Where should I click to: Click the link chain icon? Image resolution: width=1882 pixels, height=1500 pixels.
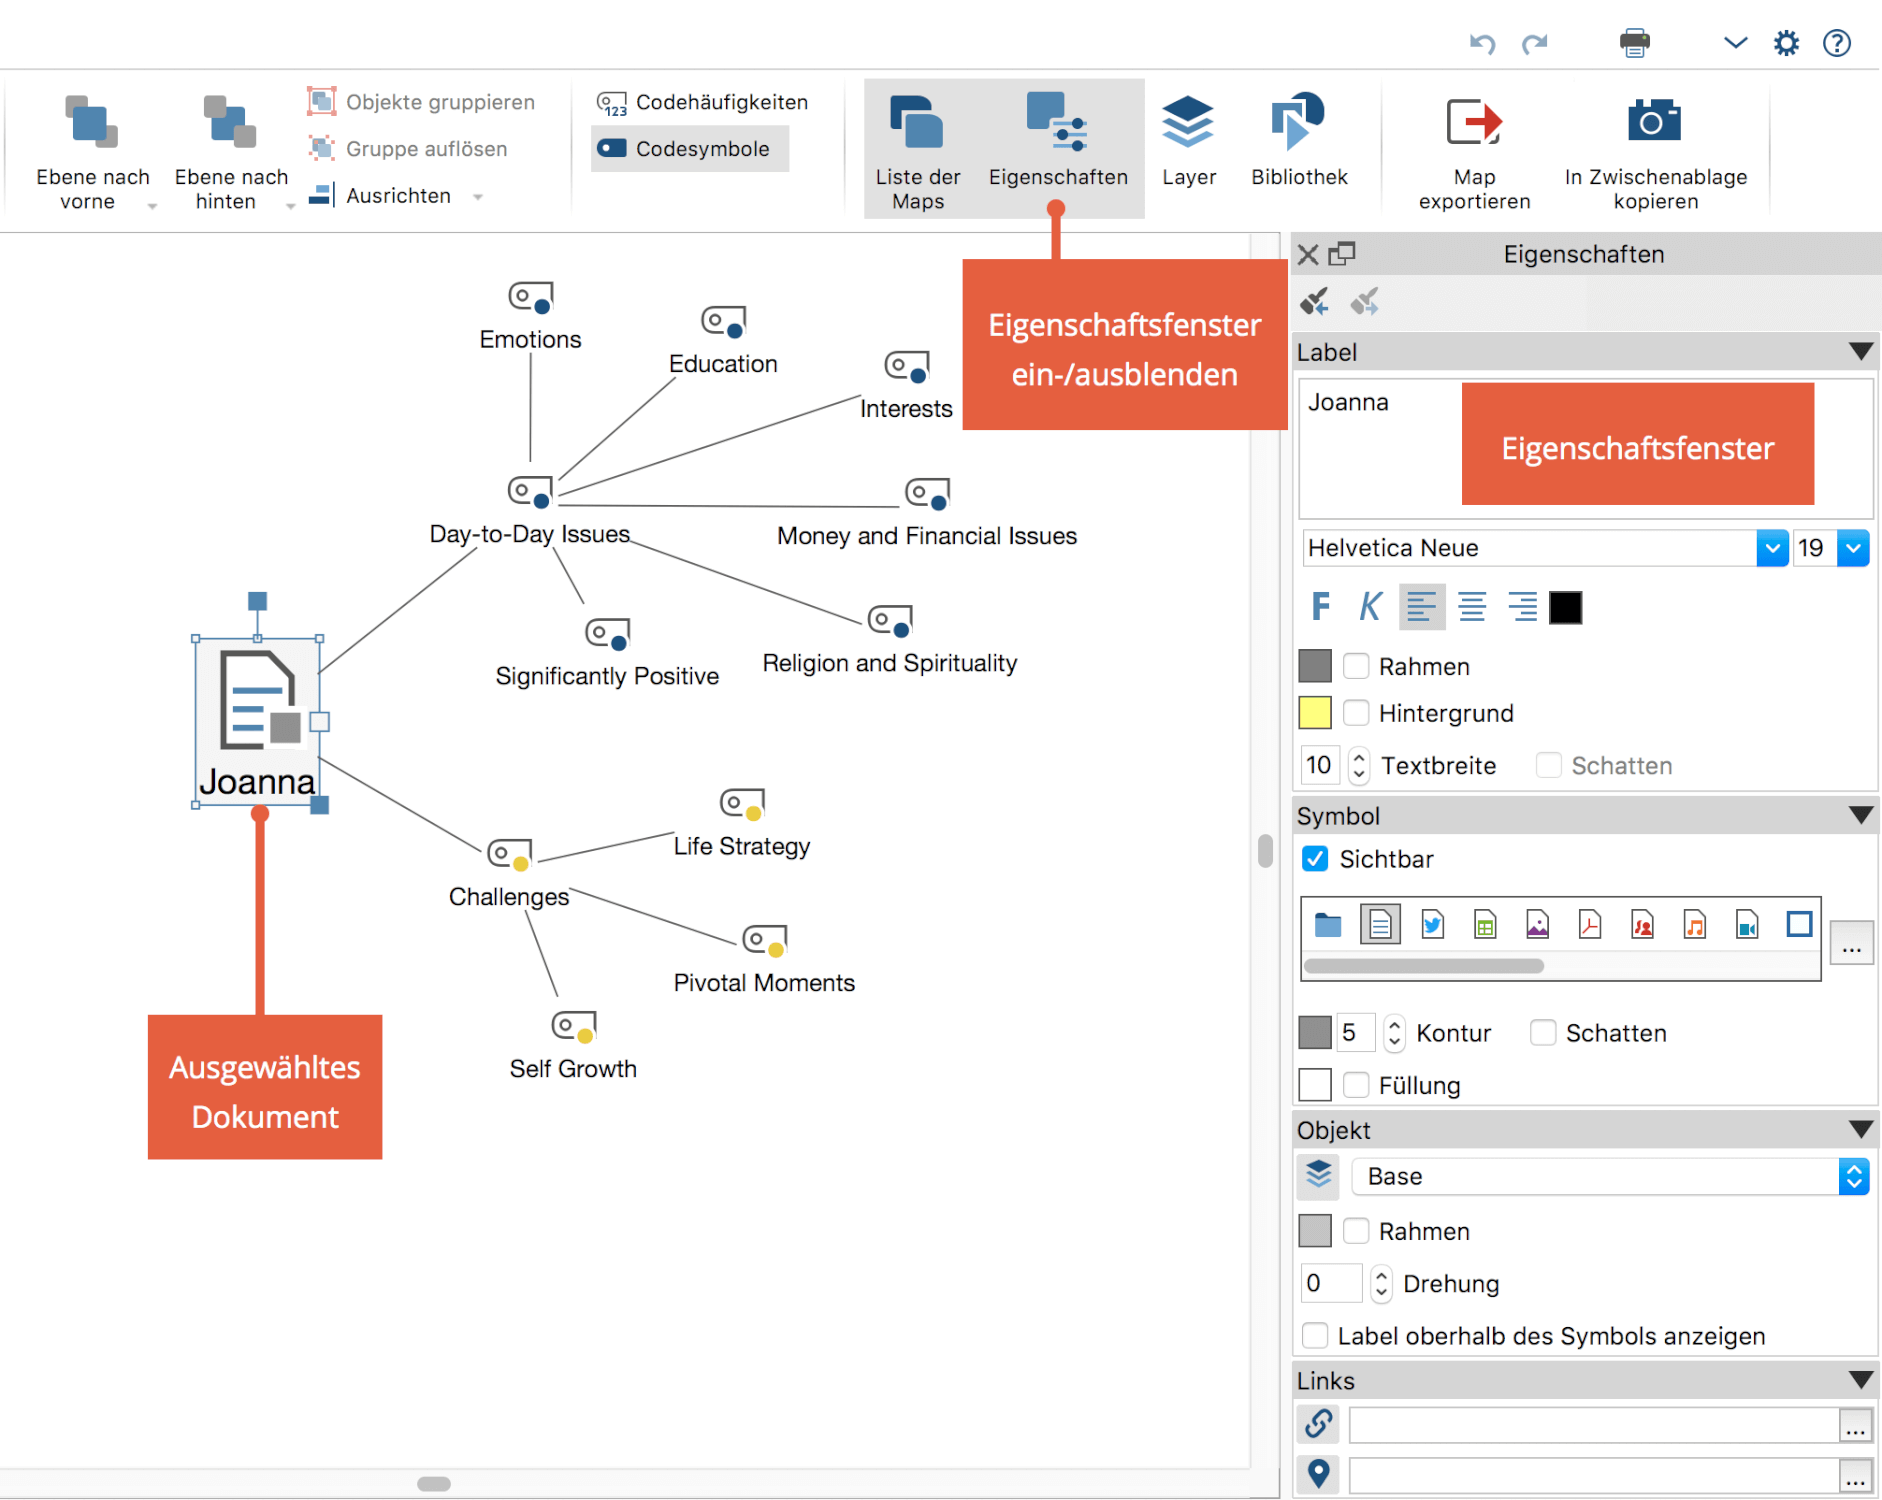coord(1318,1423)
